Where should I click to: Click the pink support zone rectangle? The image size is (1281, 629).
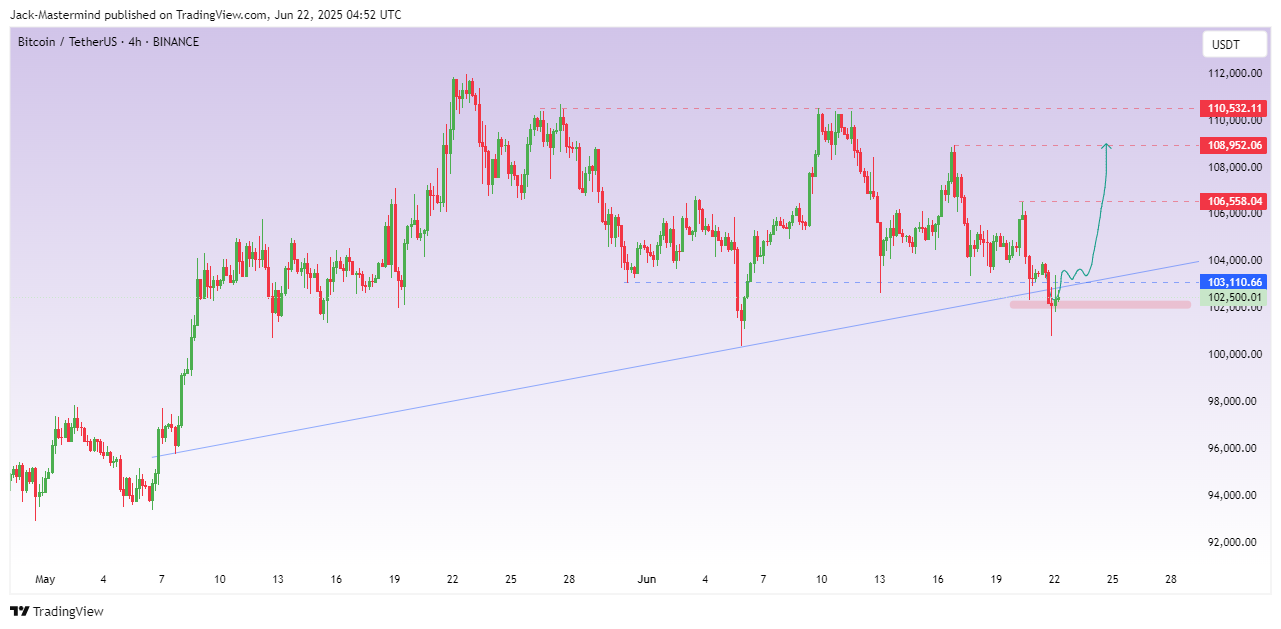pos(1100,304)
